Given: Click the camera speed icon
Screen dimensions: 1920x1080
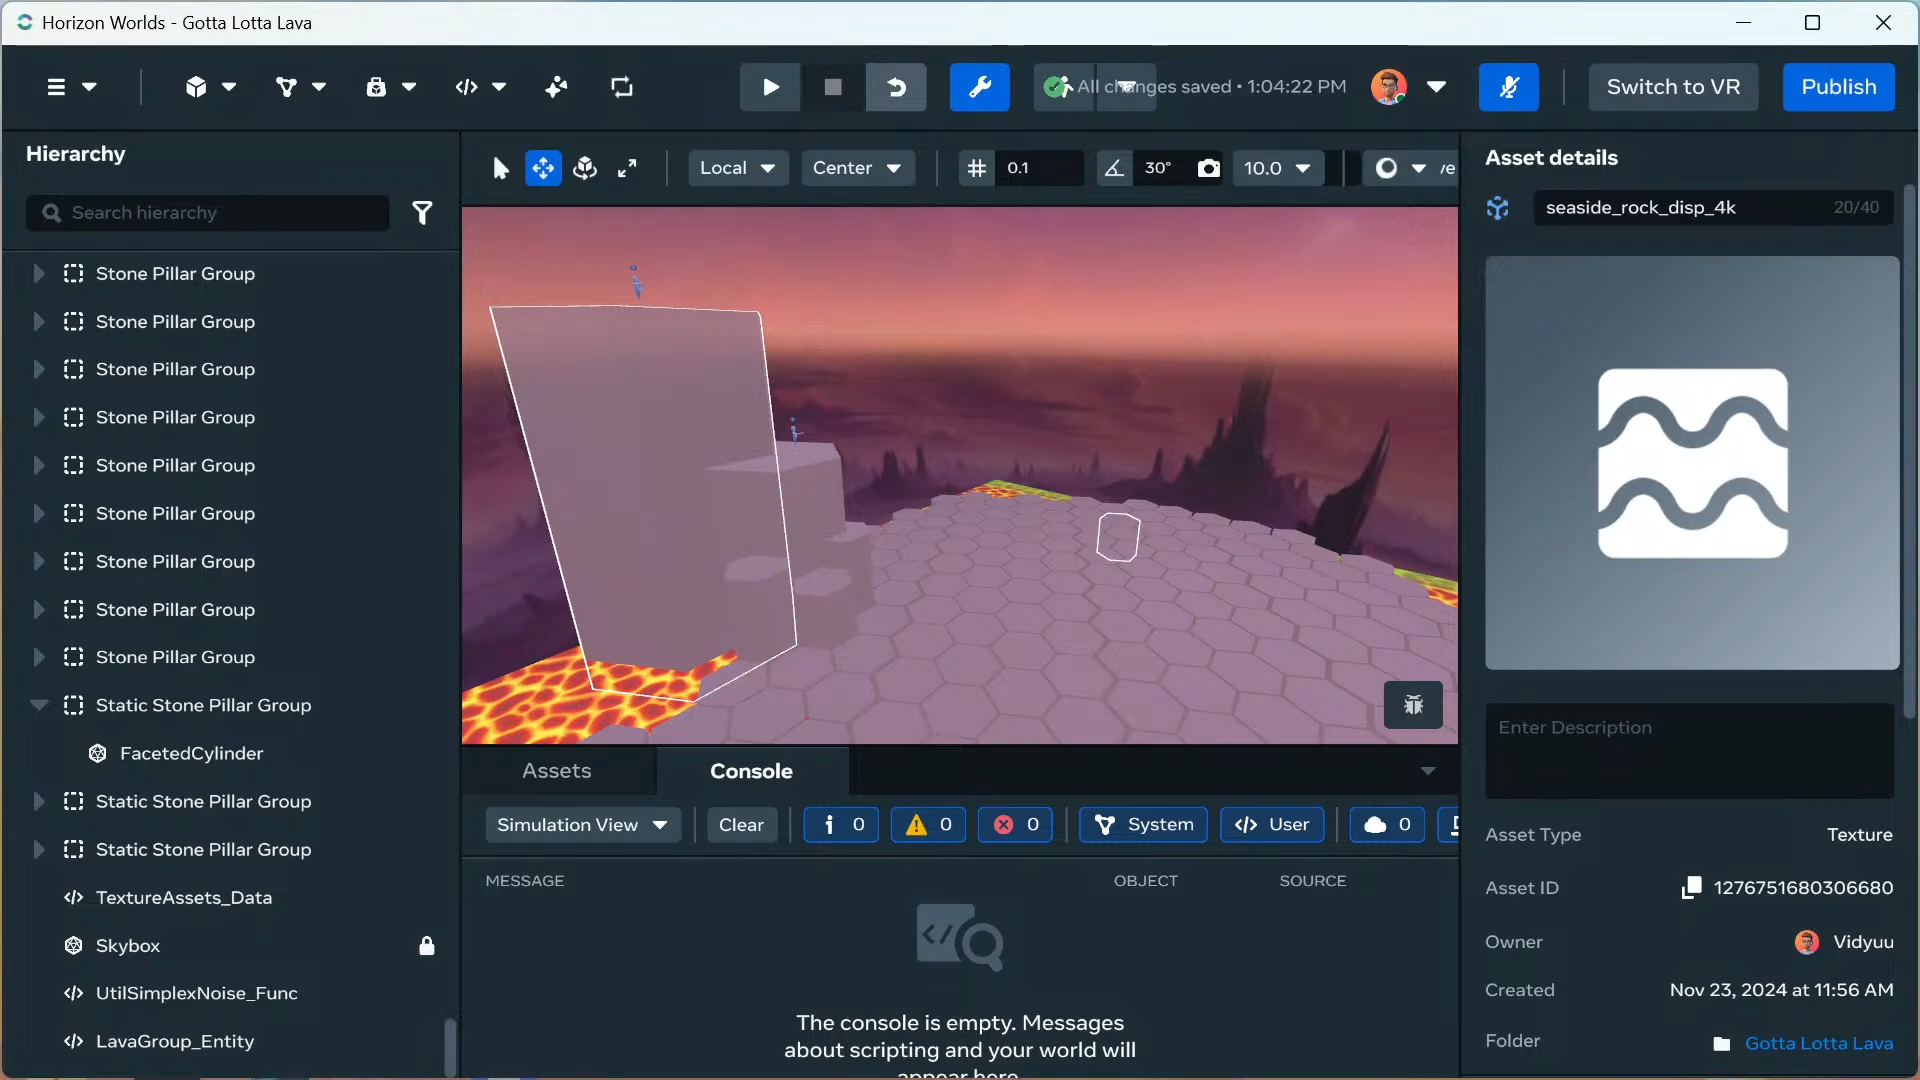Looking at the screenshot, I should [1209, 168].
